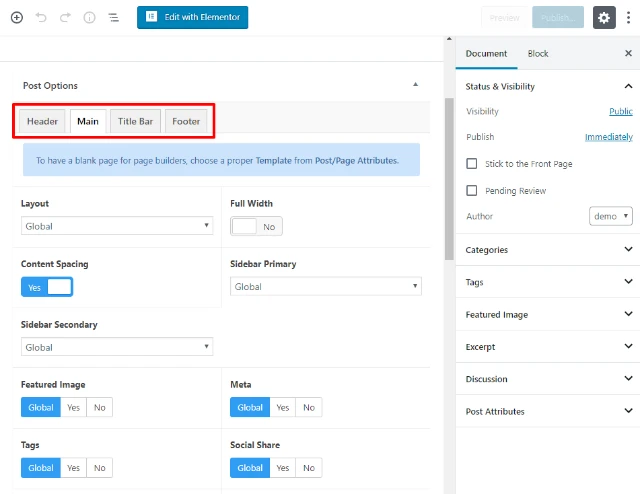Open the block navigation list icon
Image resolution: width=640 pixels, height=494 pixels.
(113, 18)
